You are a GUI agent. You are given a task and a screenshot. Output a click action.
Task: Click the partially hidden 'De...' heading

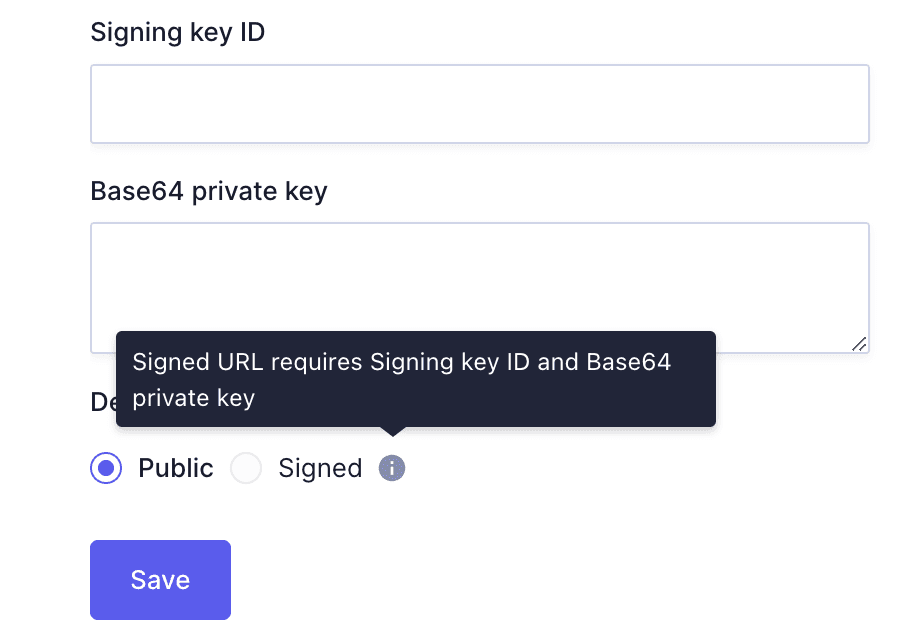coord(103,402)
